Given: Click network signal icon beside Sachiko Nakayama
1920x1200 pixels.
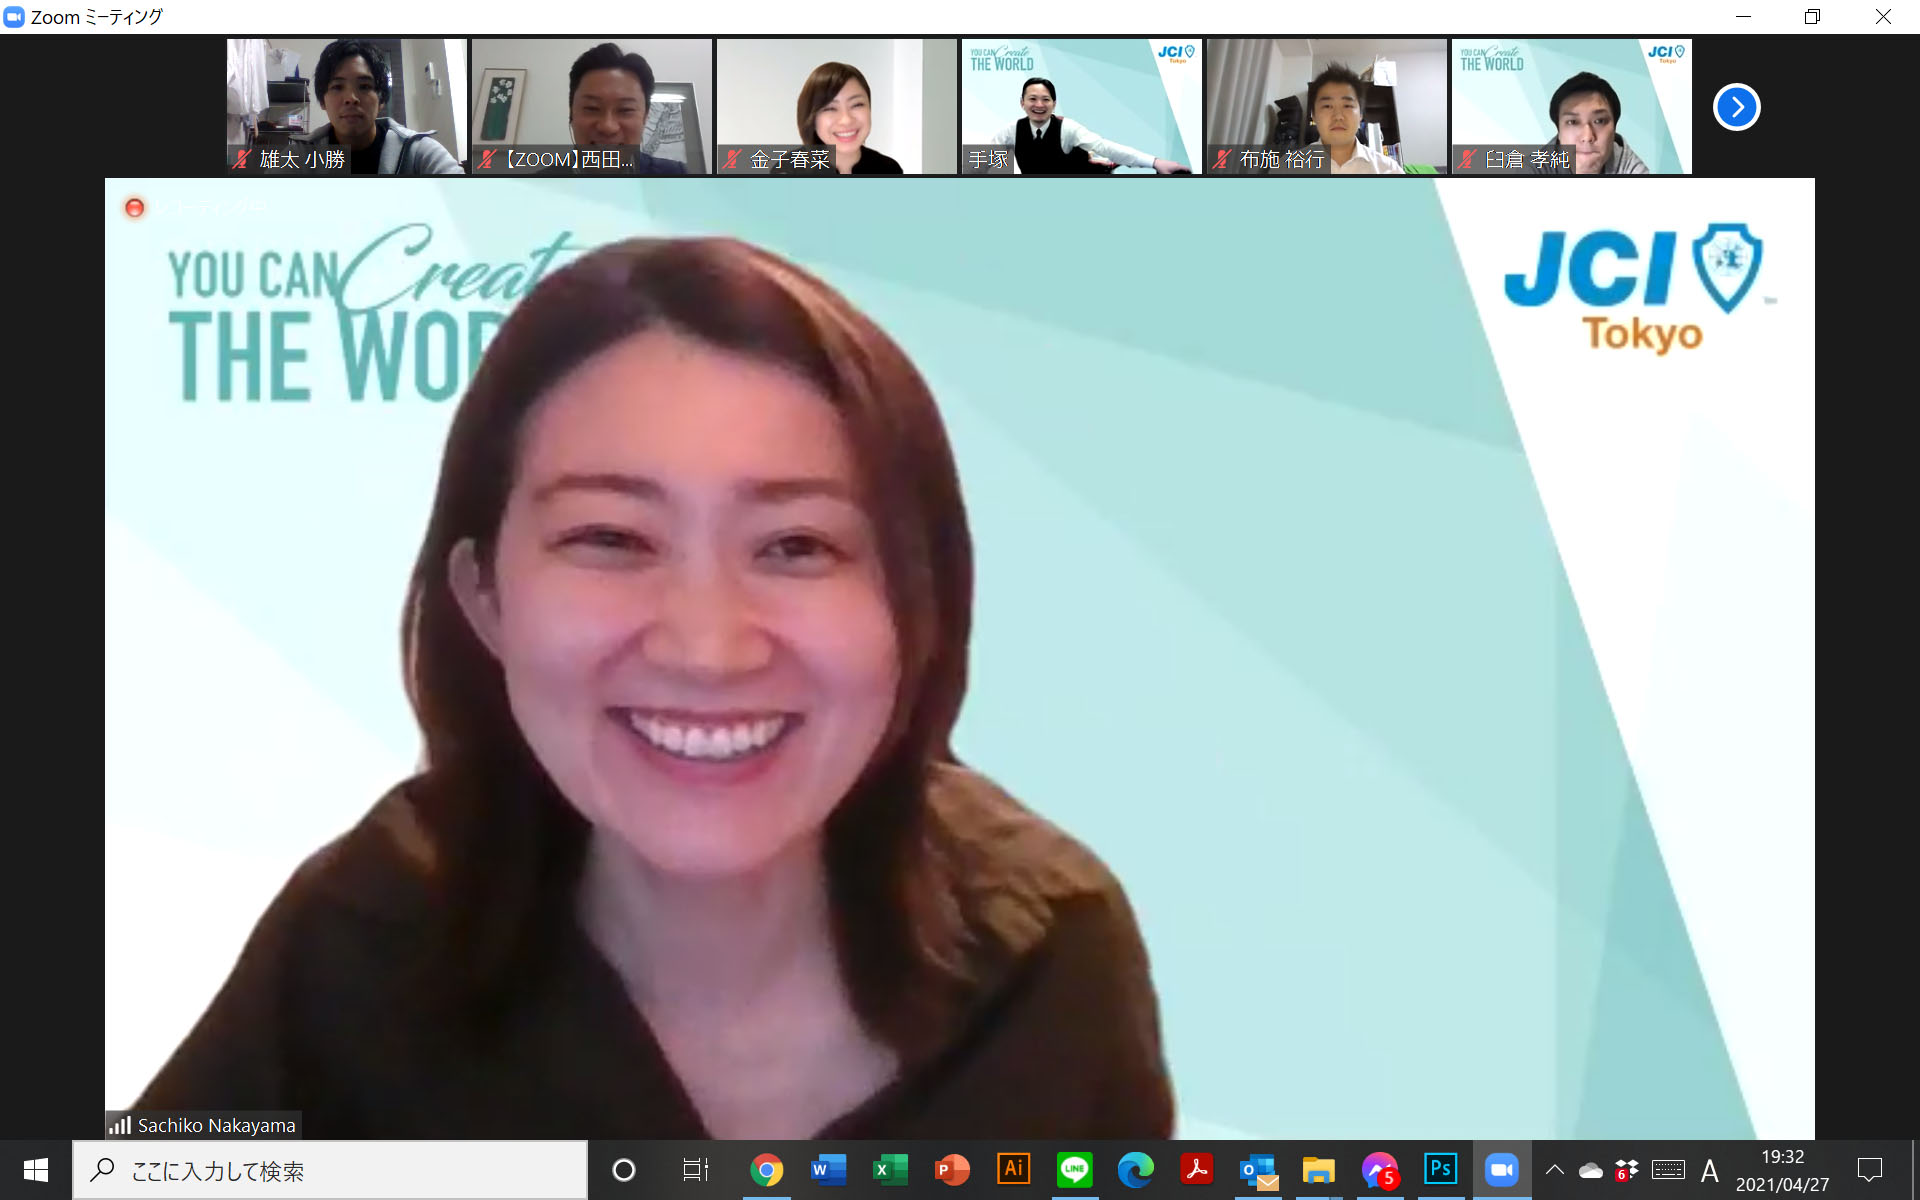Looking at the screenshot, I should coord(120,1125).
